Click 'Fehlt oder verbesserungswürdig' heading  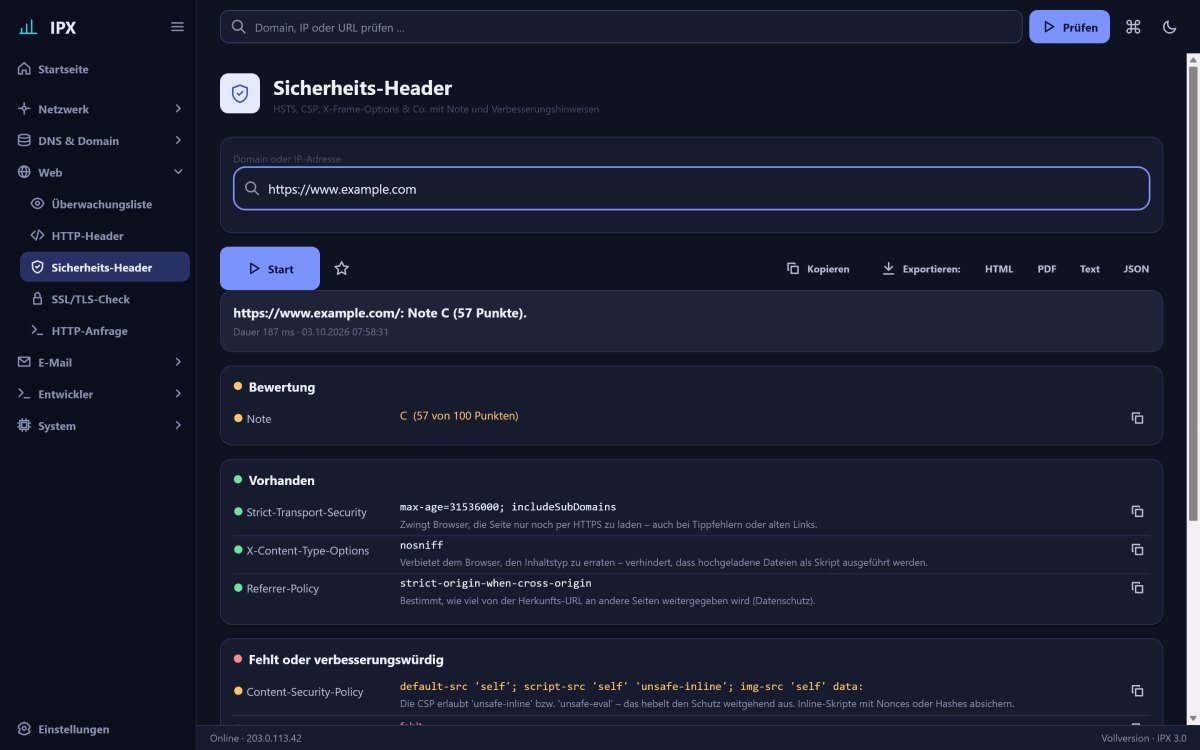pyautogui.click(x=346, y=660)
